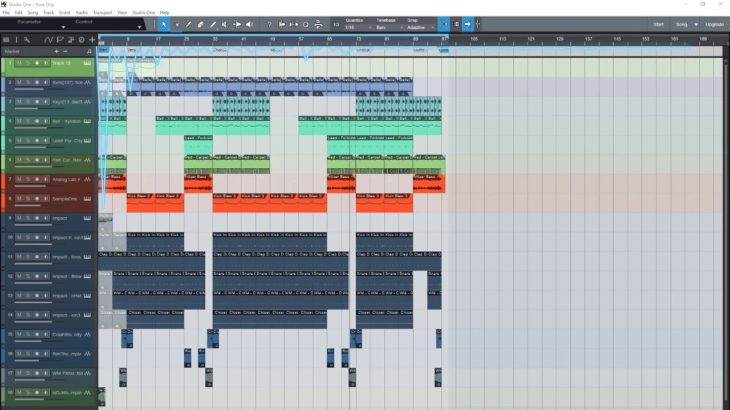Mute track 15
The width and height of the screenshot is (730, 410).
[x=19, y=334]
